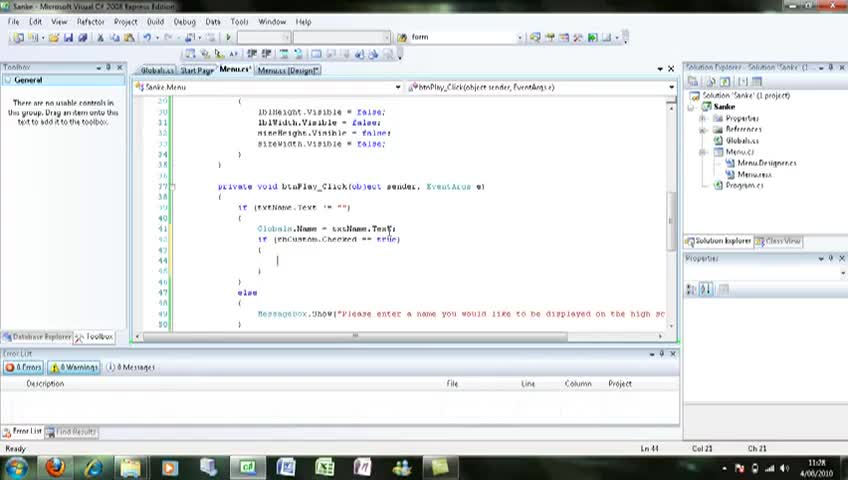Image resolution: width=848 pixels, height=480 pixels.
Task: Open Visual C# from the taskbar
Action: click(248, 468)
